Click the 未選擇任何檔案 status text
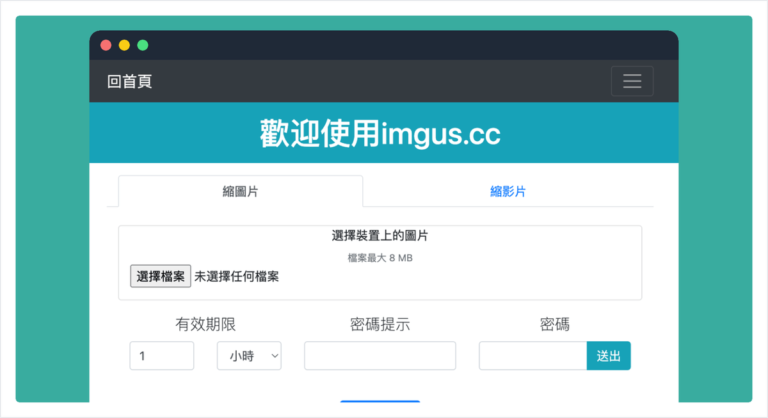The image size is (768, 418). point(237,276)
